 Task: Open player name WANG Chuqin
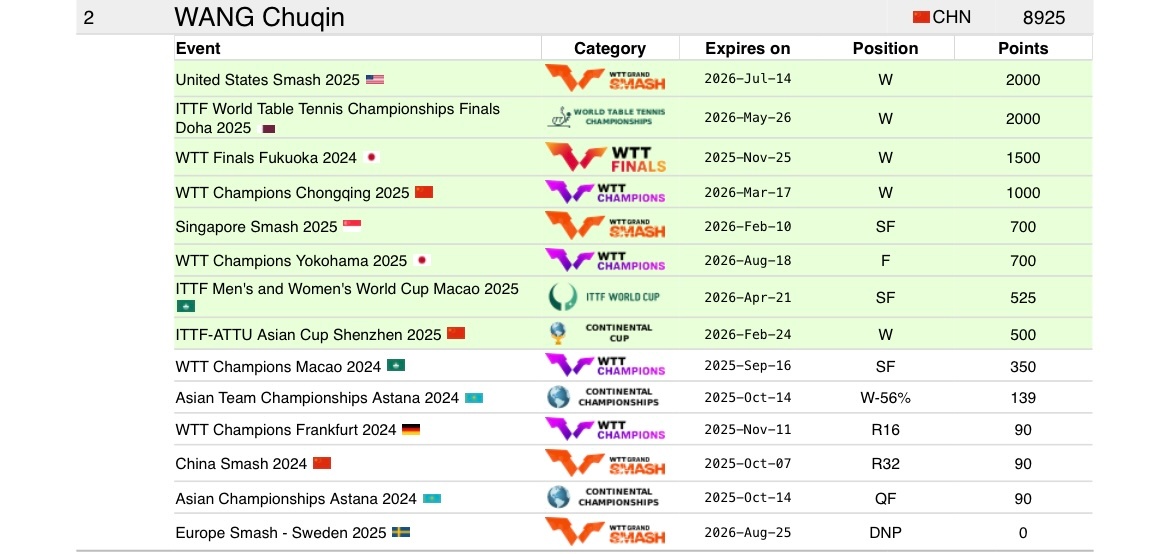coord(260,17)
